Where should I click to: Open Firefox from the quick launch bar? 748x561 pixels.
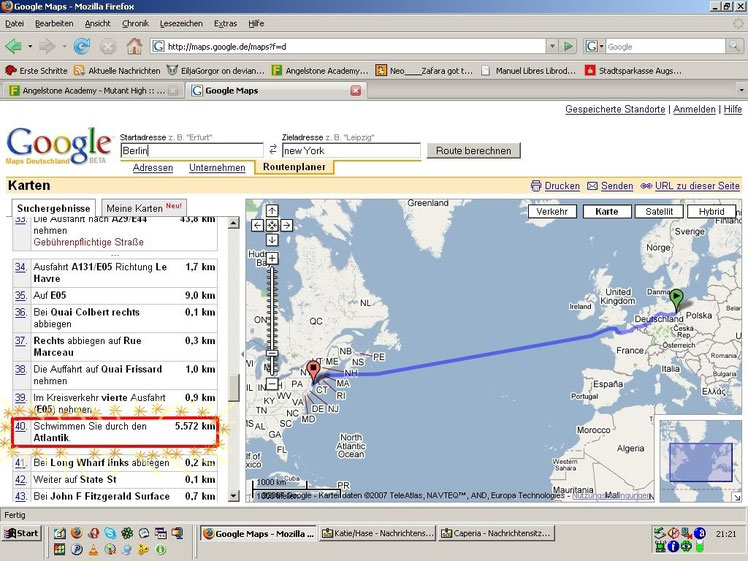click(76, 533)
